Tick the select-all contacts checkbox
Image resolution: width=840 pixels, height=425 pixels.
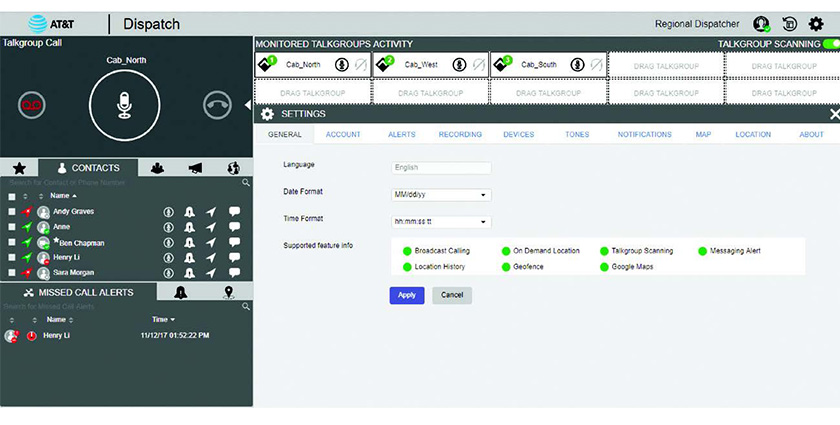12,197
